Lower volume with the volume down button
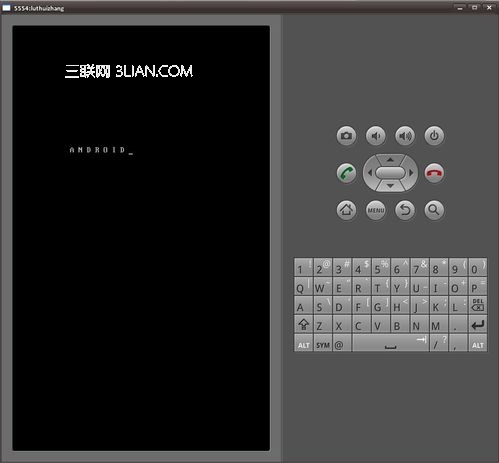 [x=376, y=136]
